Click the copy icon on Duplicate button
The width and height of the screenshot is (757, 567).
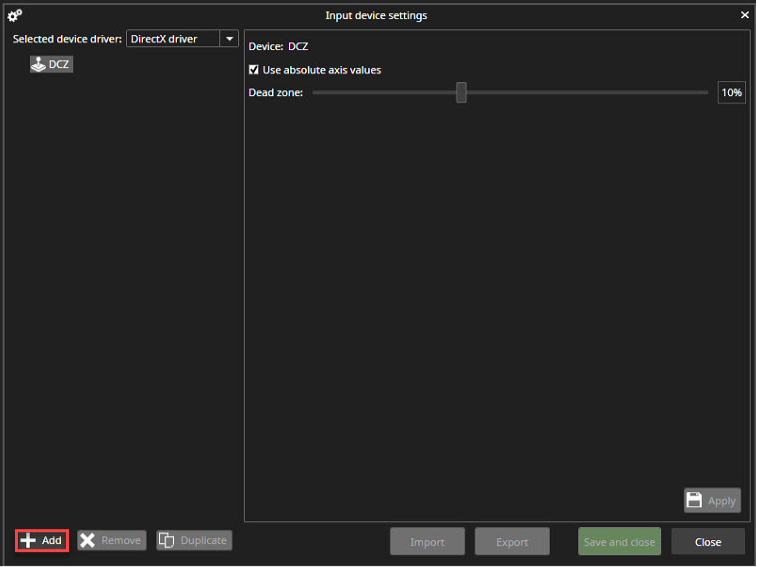167,540
